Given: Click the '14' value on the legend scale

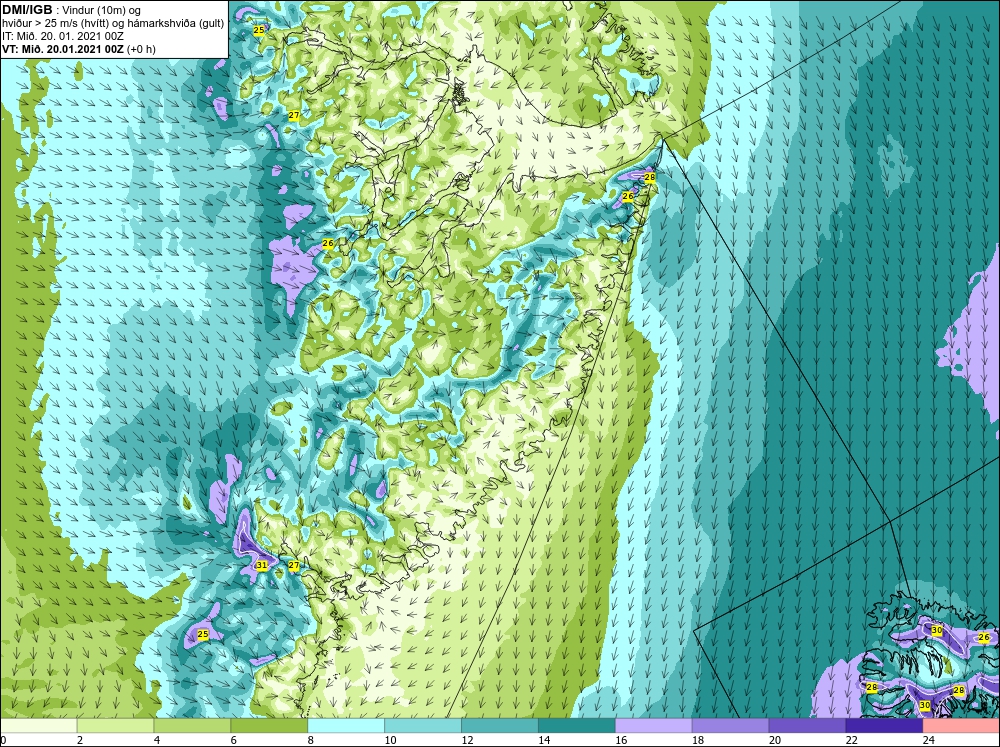Looking at the screenshot, I should (x=544, y=740).
